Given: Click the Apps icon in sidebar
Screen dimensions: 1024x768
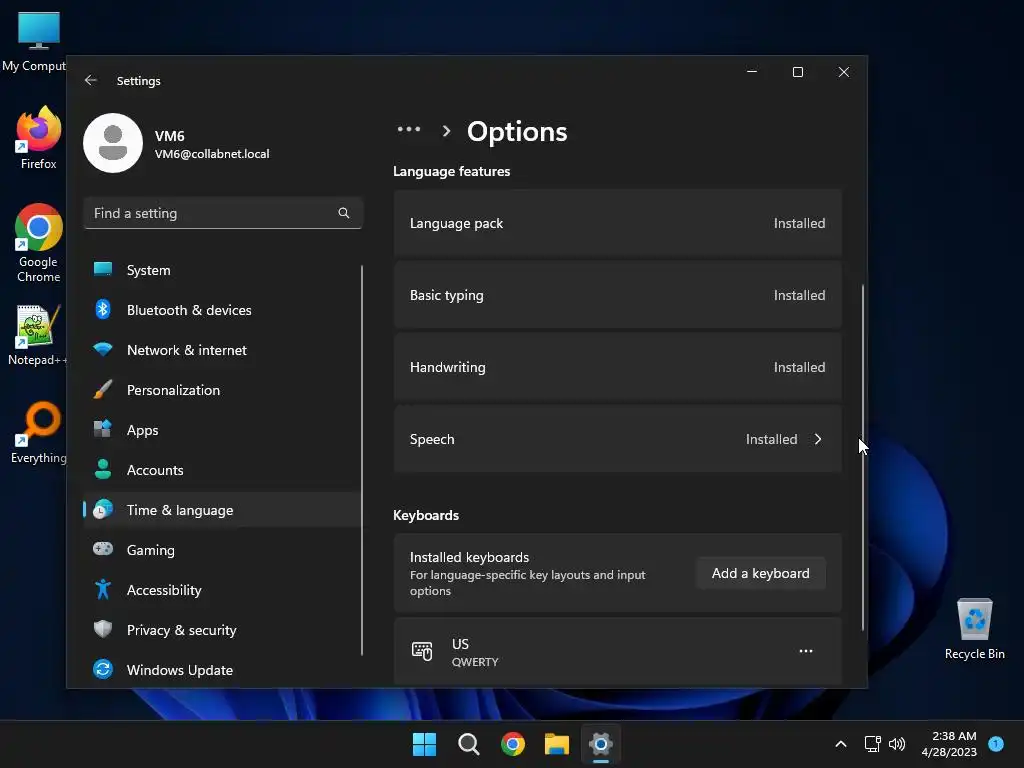Looking at the screenshot, I should point(103,429).
